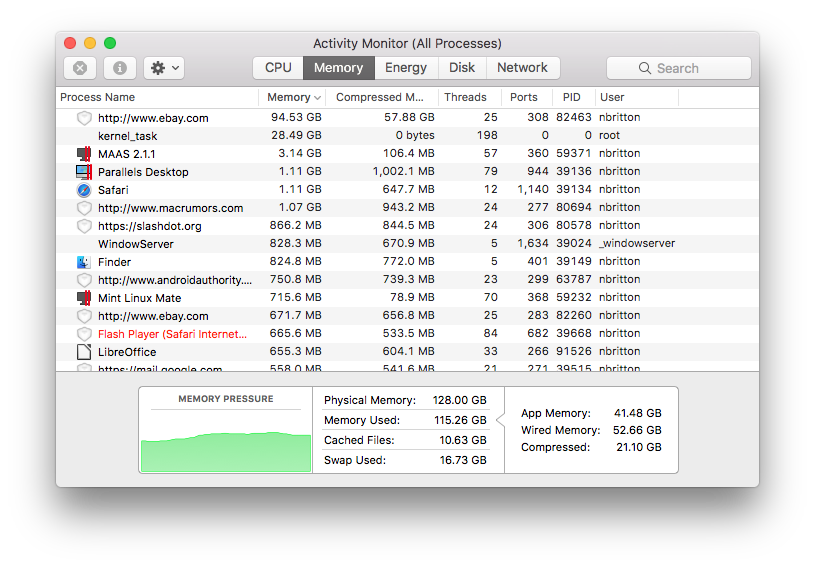Image resolution: width=815 pixels, height=567 pixels.
Task: Select the Memory tab
Action: click(338, 68)
